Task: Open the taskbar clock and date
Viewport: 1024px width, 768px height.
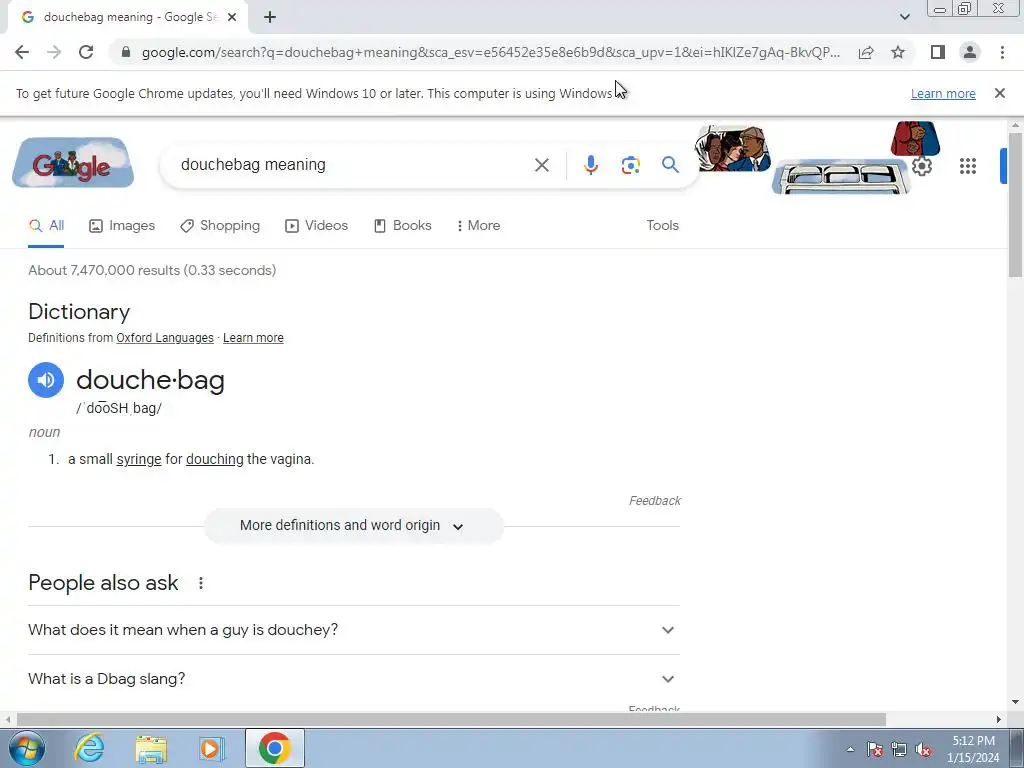Action: click(x=972, y=749)
